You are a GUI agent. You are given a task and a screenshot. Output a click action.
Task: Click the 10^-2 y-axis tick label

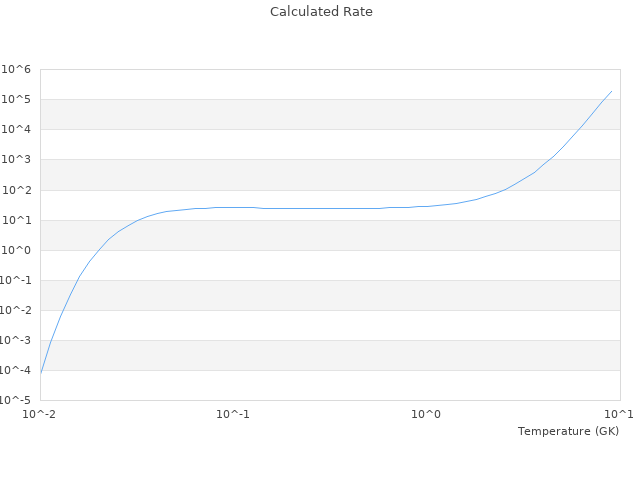click(15, 310)
